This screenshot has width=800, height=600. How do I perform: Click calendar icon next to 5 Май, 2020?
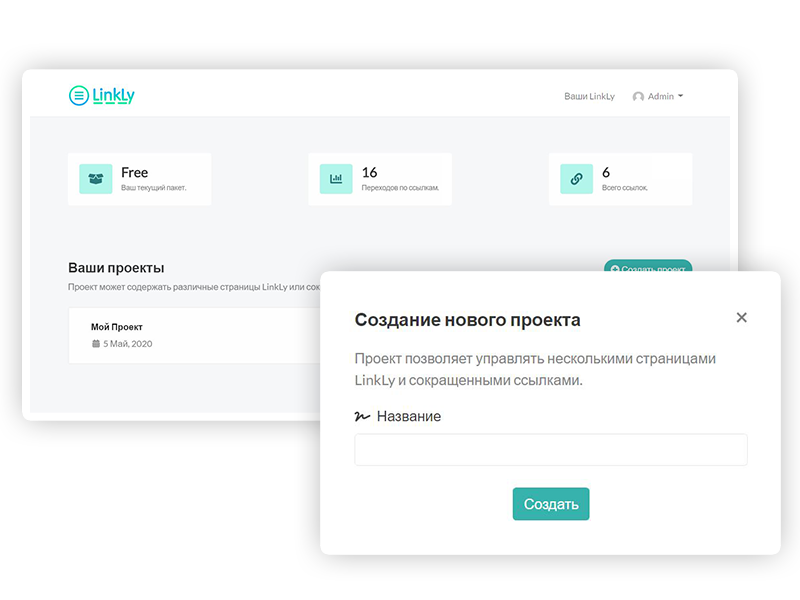click(x=96, y=344)
